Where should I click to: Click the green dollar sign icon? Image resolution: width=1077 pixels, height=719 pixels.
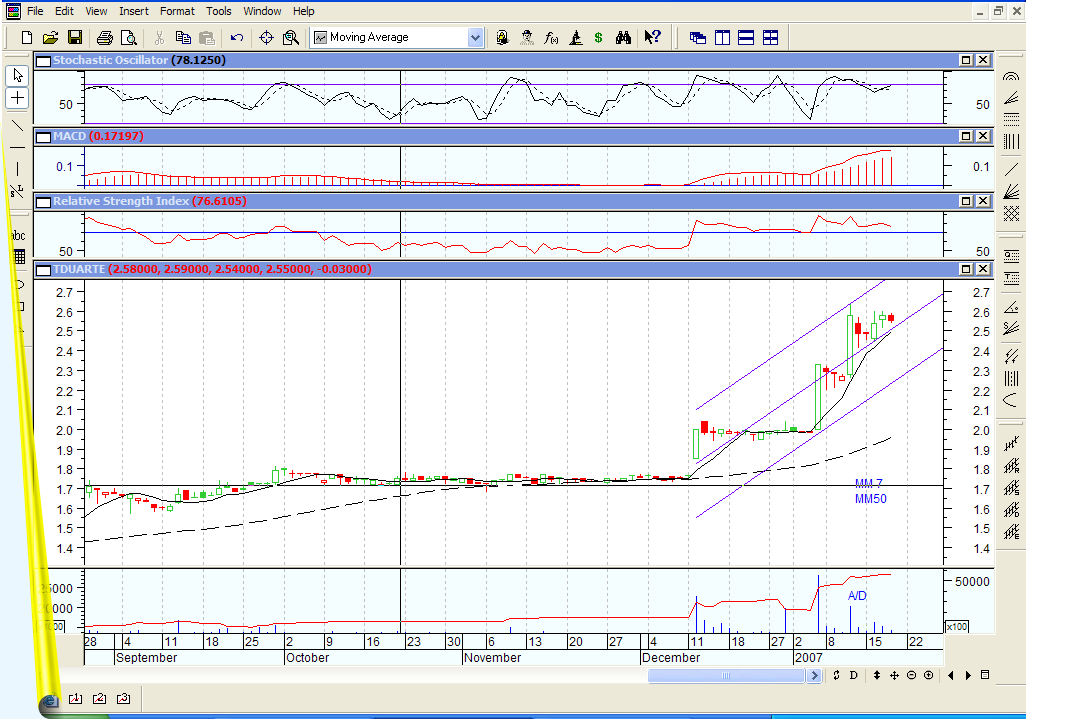(598, 38)
